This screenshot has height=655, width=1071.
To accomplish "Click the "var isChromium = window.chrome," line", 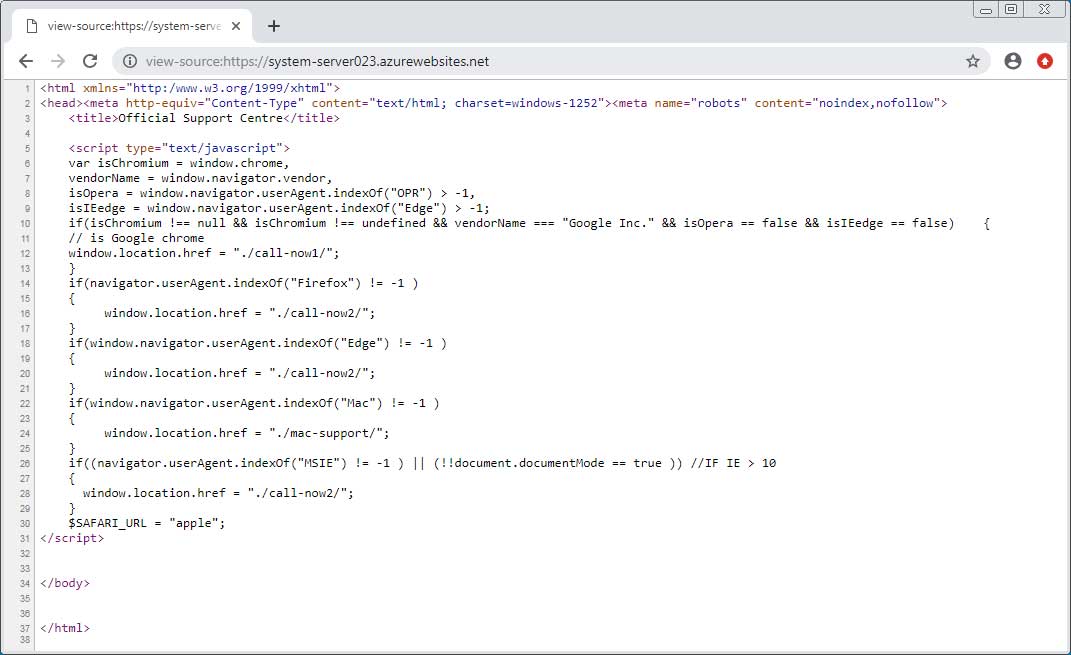I will [x=179, y=163].
